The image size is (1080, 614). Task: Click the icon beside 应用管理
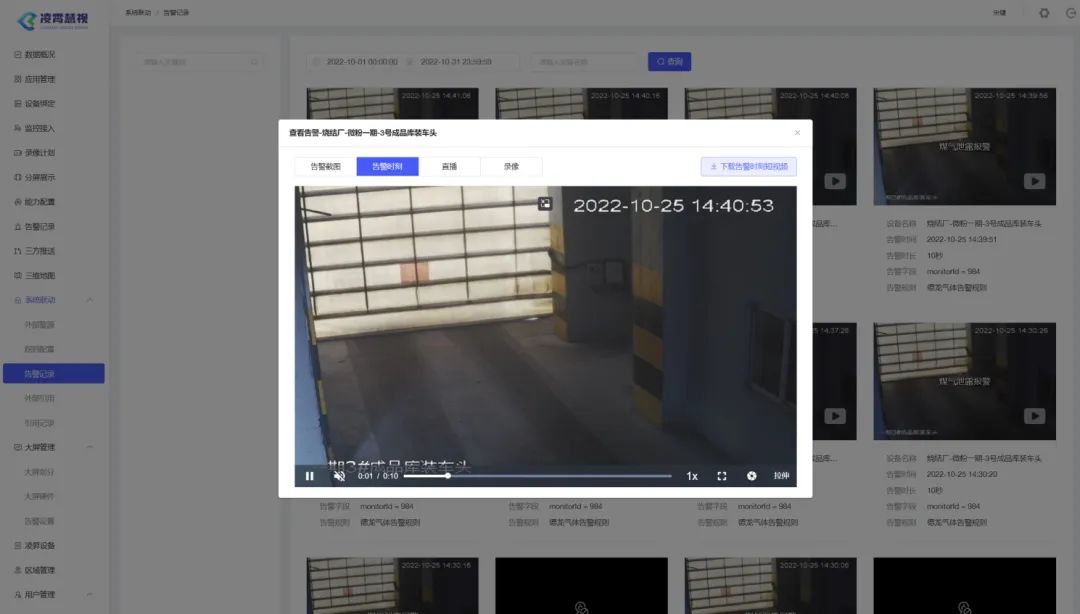18,79
